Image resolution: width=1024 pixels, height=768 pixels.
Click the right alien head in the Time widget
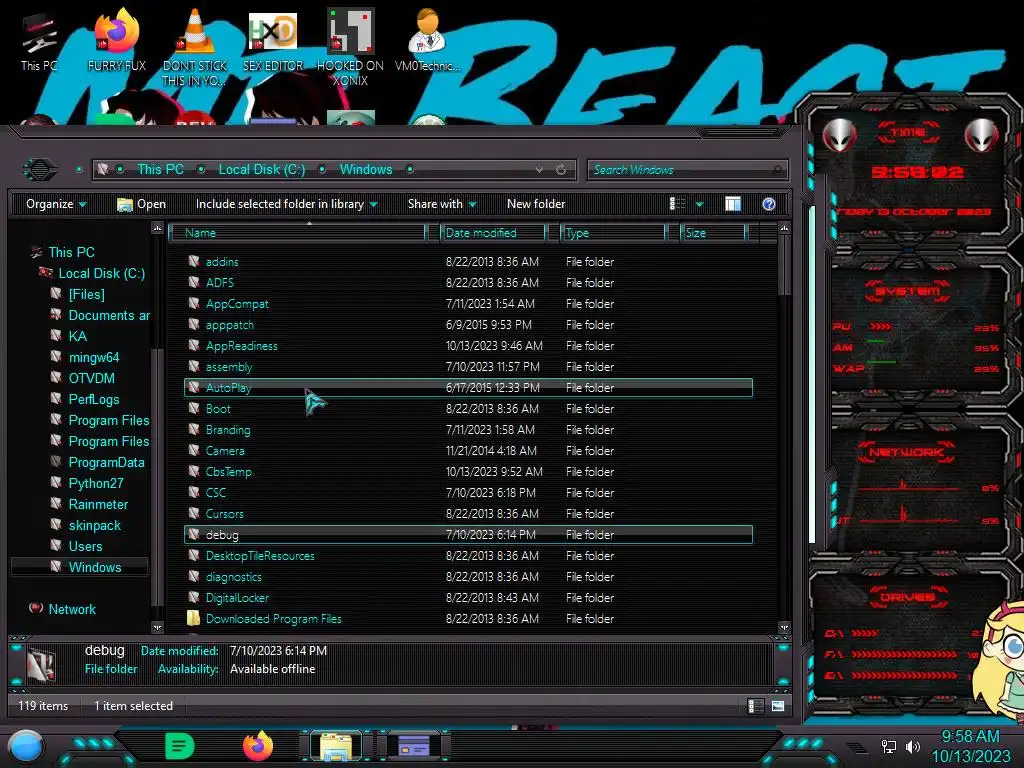tap(981, 136)
